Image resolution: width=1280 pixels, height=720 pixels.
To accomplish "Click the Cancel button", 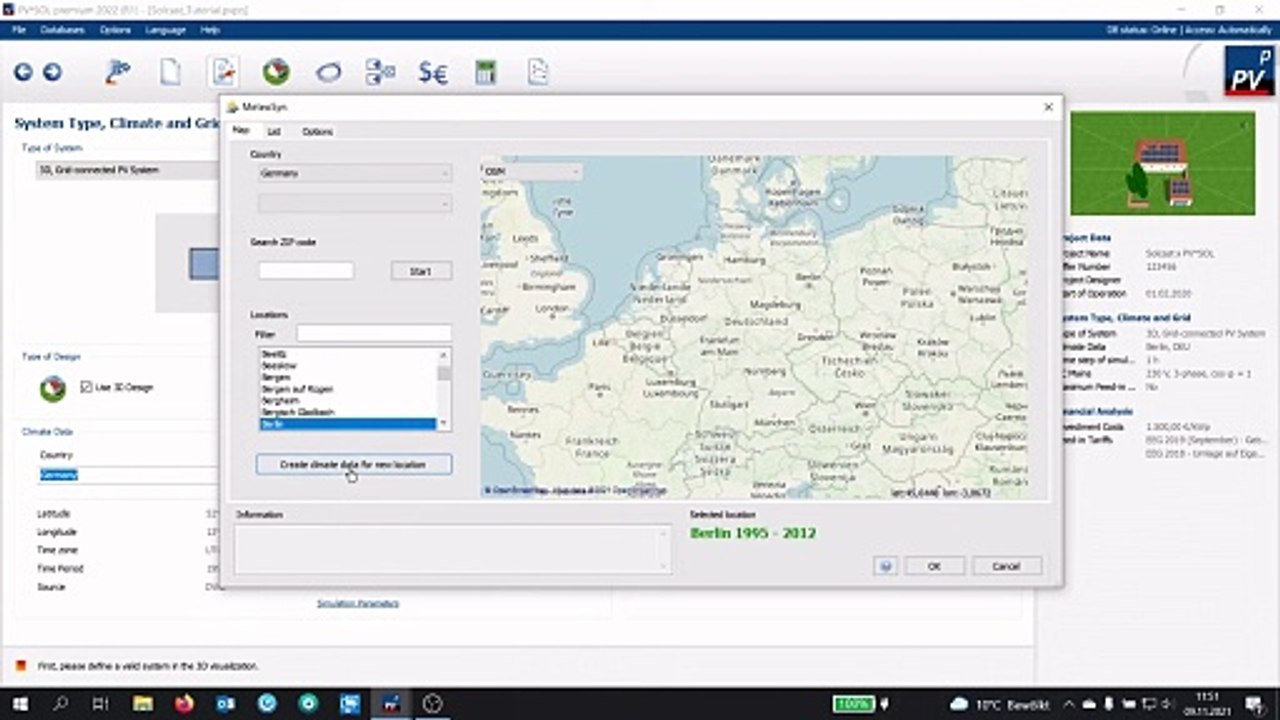I will [x=1006, y=566].
